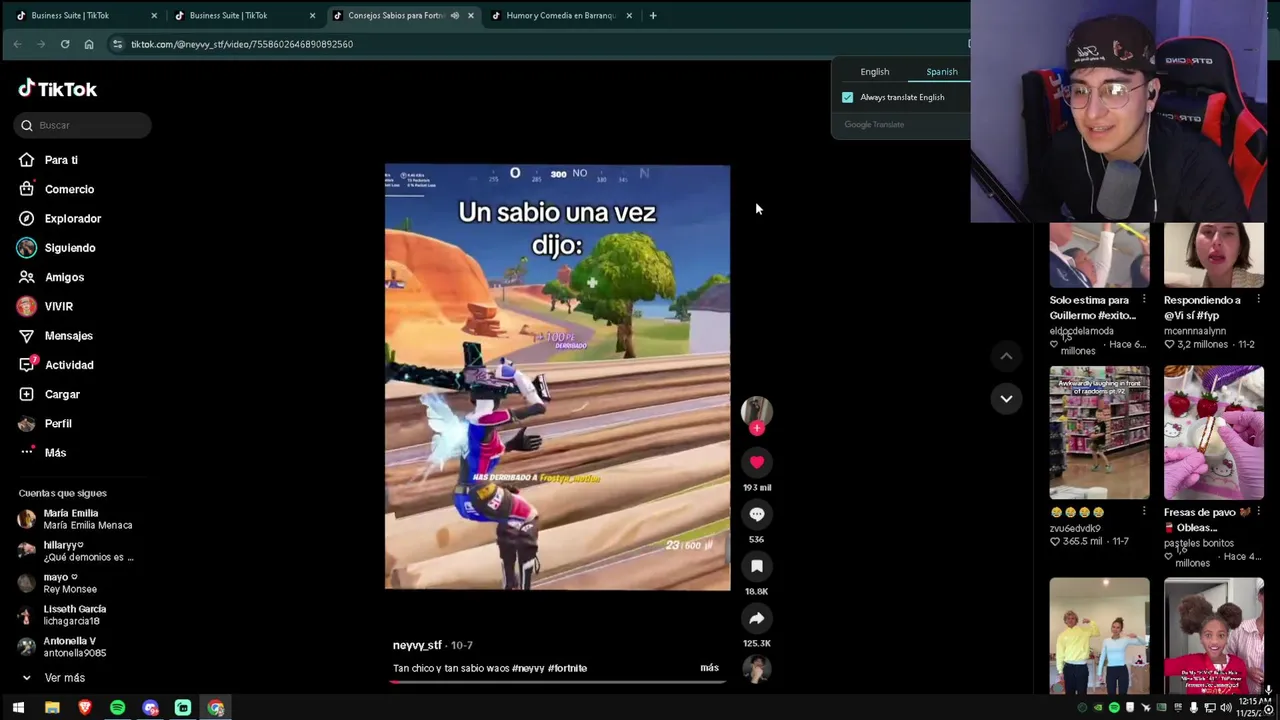Open Brave browser from taskbar
Screen dimensions: 1280x720
click(x=85, y=708)
